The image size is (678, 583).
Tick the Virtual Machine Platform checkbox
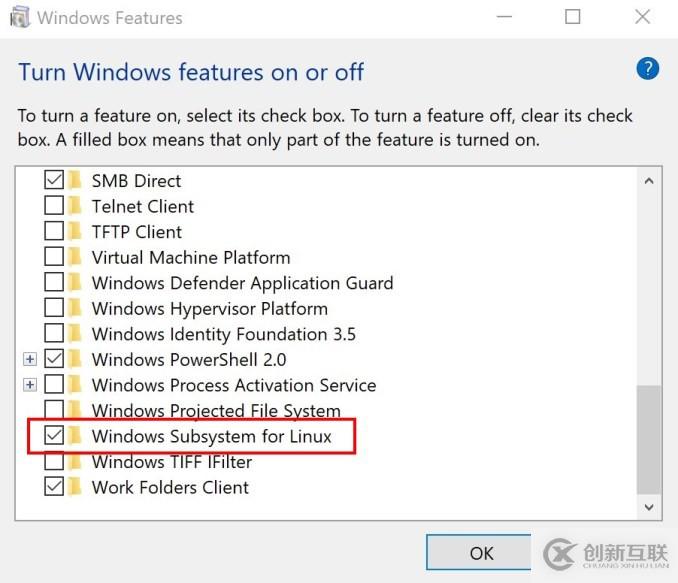click(54, 257)
